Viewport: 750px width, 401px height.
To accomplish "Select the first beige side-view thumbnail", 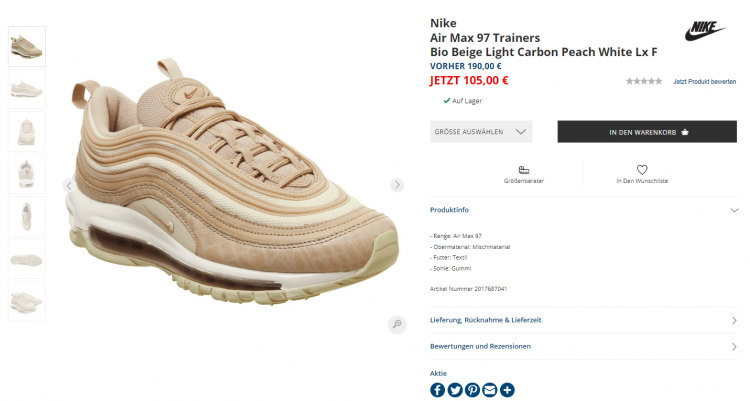I will point(27,46).
